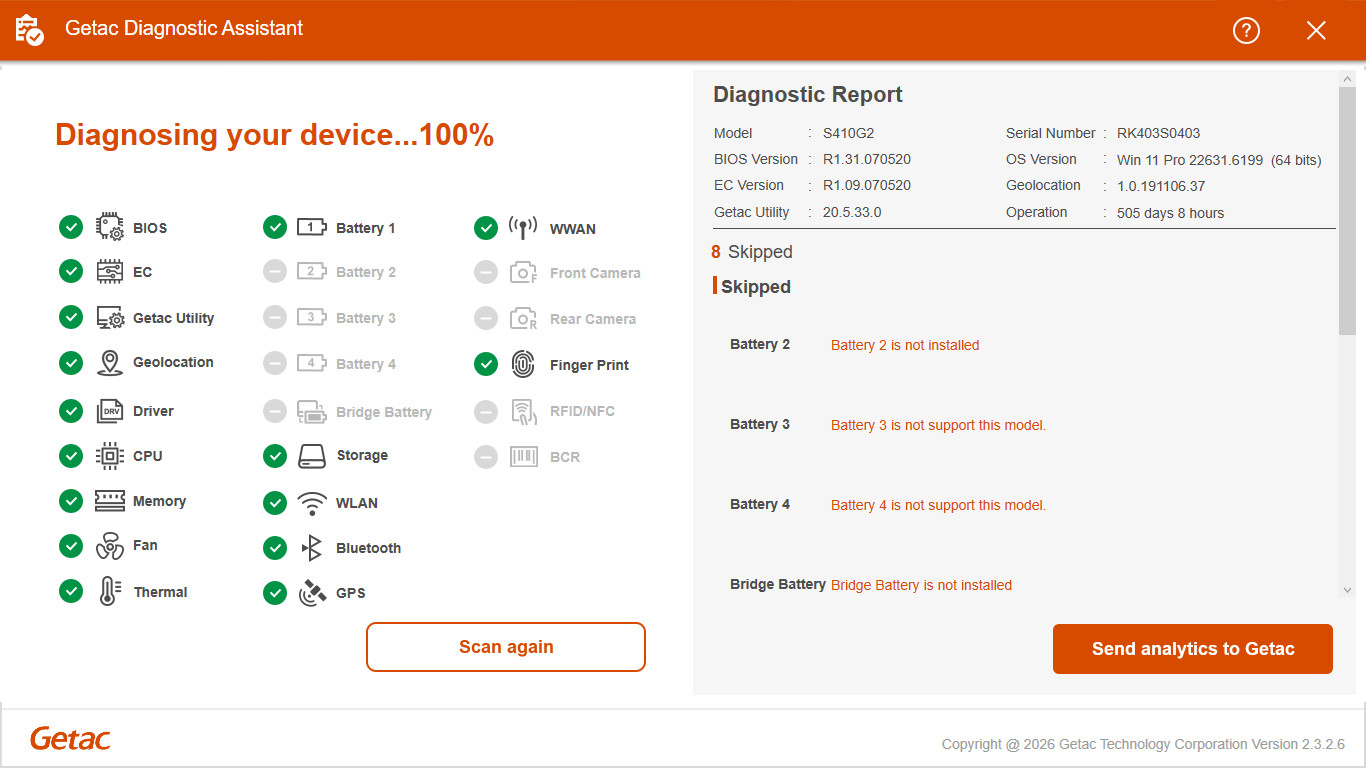Click the BCR barcode icon
Screen dimensions: 1366x768
[523, 457]
